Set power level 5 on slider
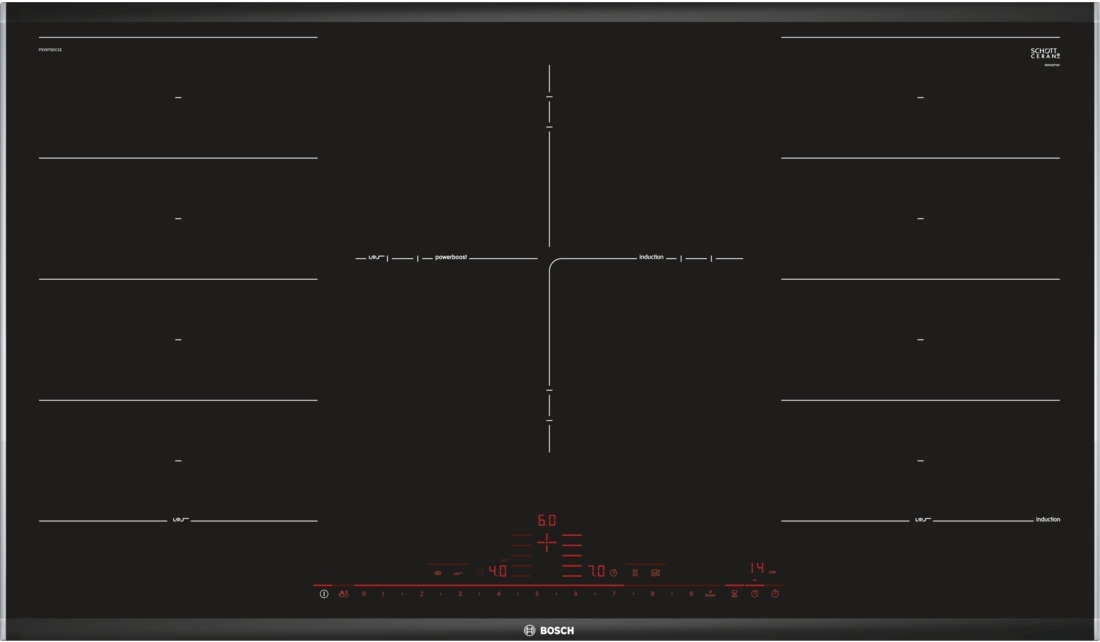This screenshot has height=642, width=1100. pos(536,595)
